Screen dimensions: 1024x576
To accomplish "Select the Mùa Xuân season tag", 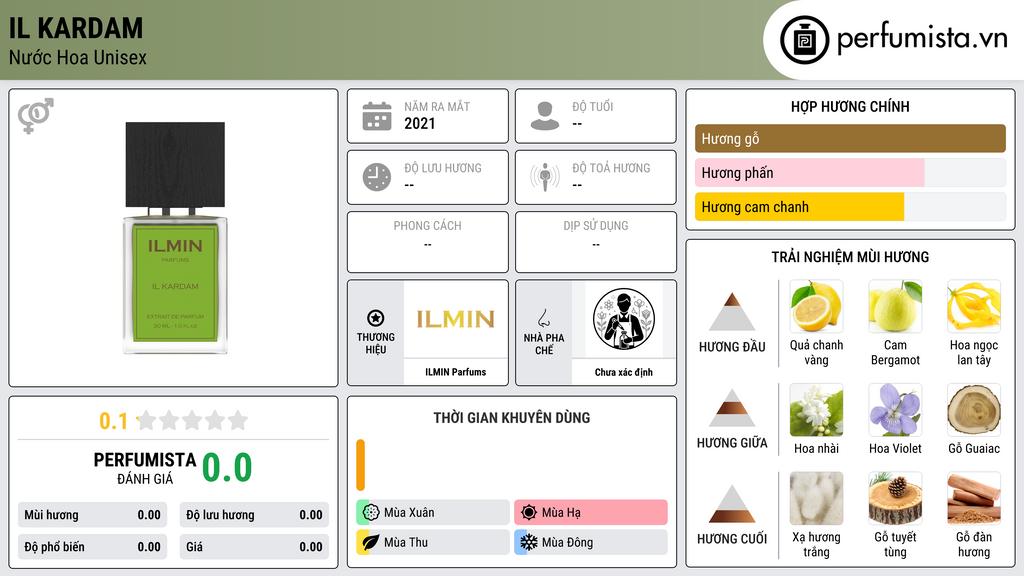I will 433,513.
